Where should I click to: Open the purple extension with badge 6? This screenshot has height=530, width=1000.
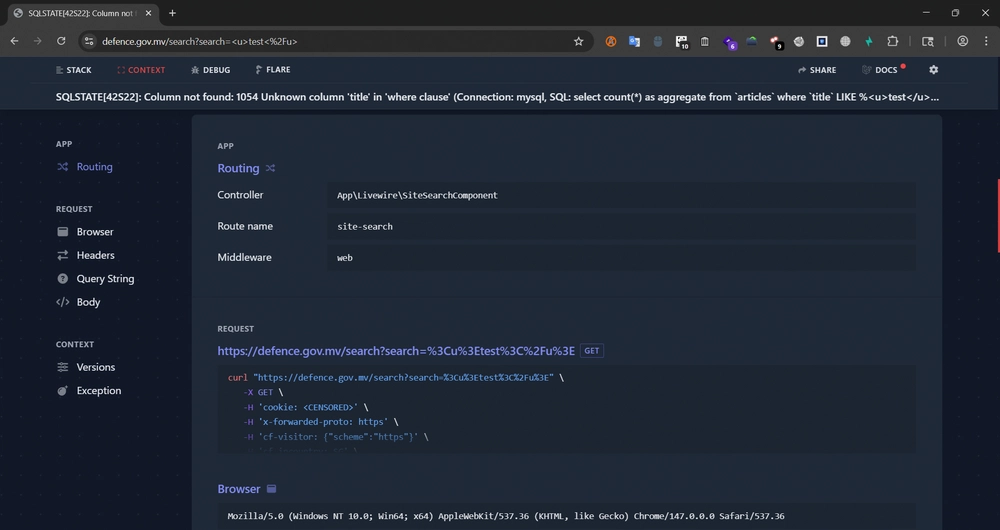pos(729,42)
